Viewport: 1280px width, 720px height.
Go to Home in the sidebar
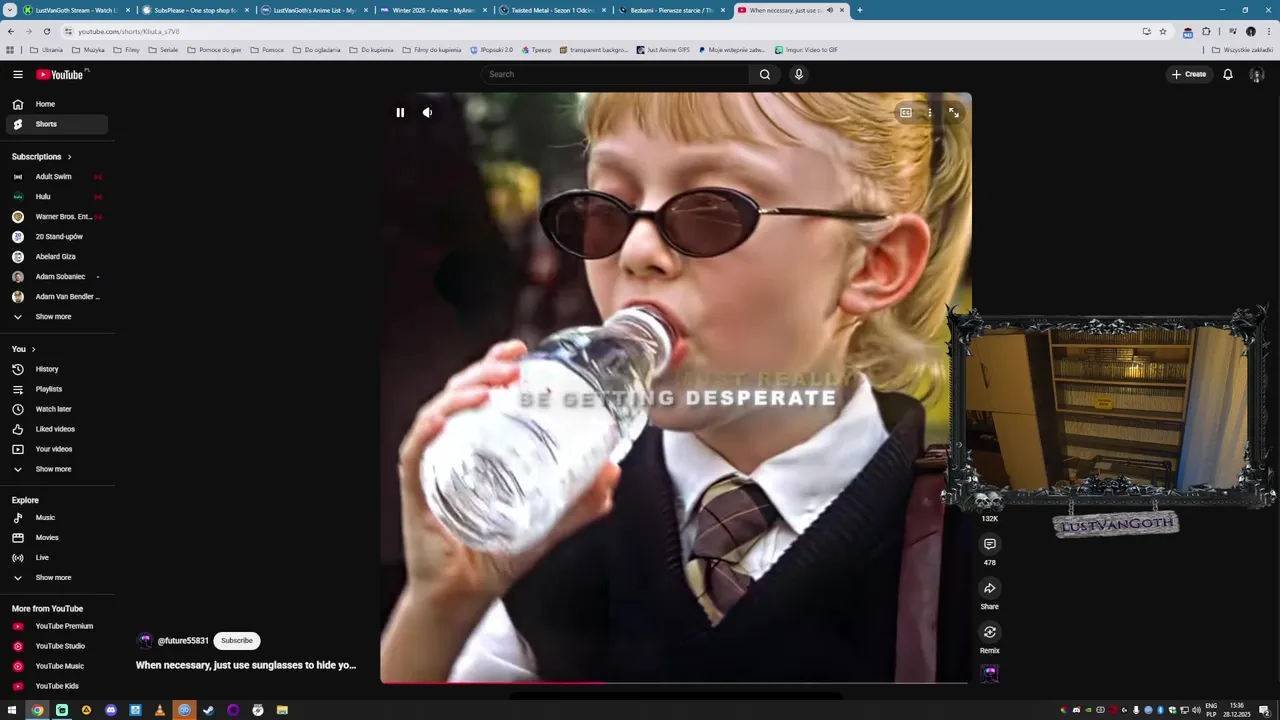[57, 104]
